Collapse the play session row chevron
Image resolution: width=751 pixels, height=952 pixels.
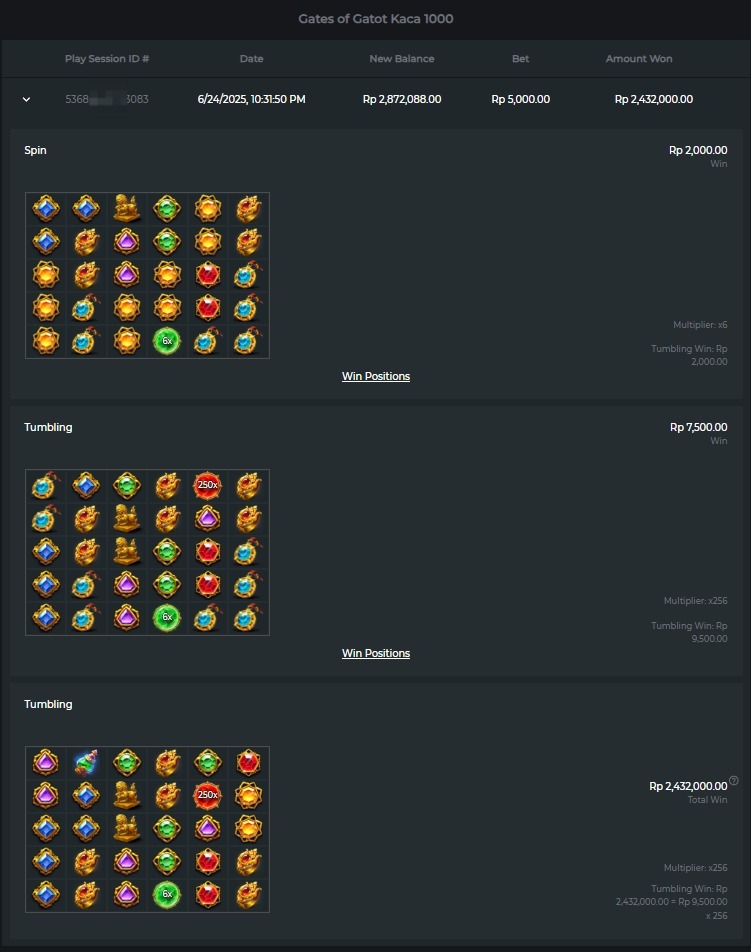[26, 99]
